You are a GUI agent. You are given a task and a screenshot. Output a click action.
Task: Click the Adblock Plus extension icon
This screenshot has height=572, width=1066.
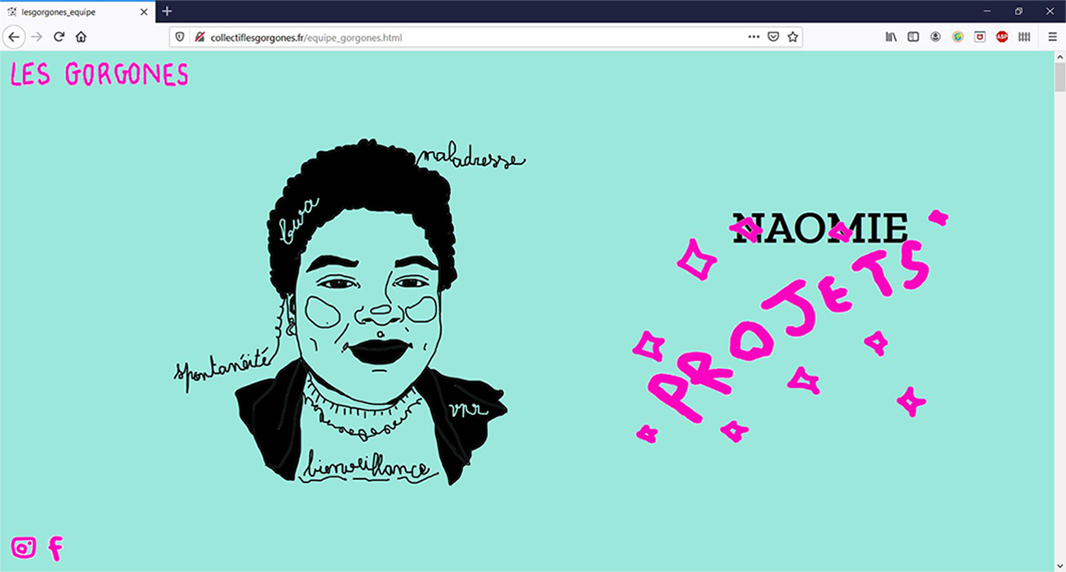pos(1002,37)
